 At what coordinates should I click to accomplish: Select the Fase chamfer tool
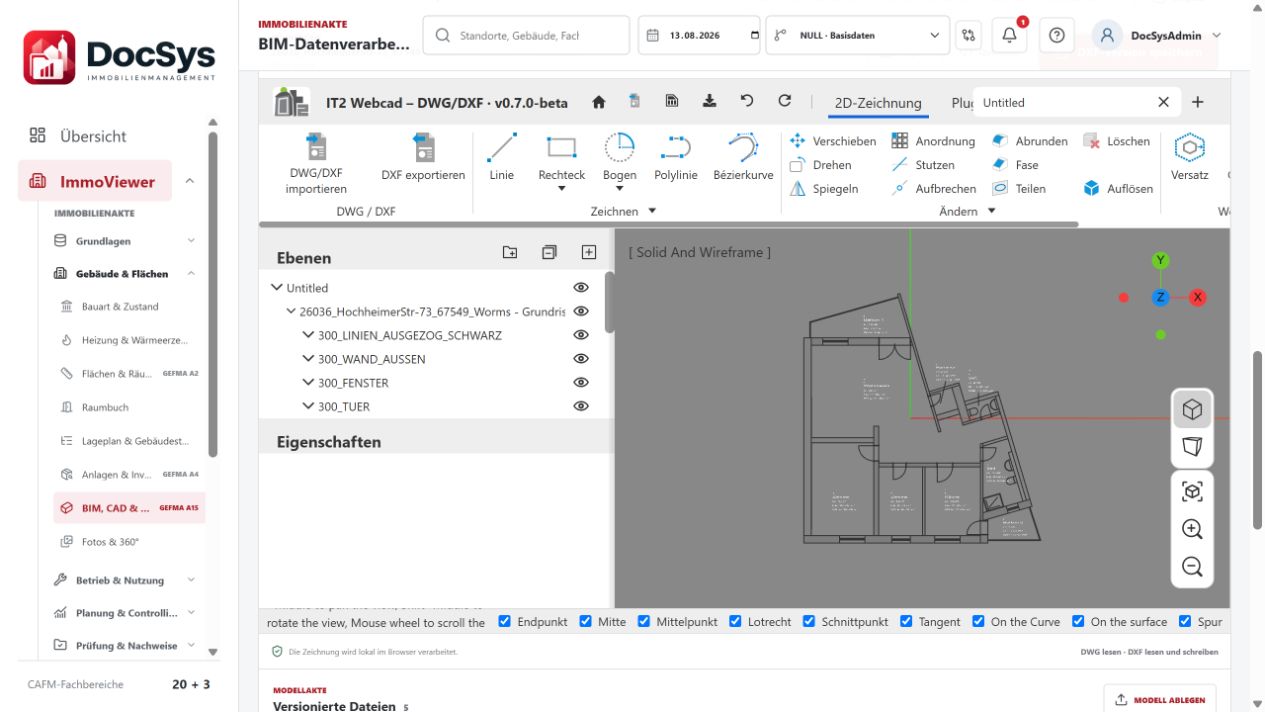[1015, 165]
